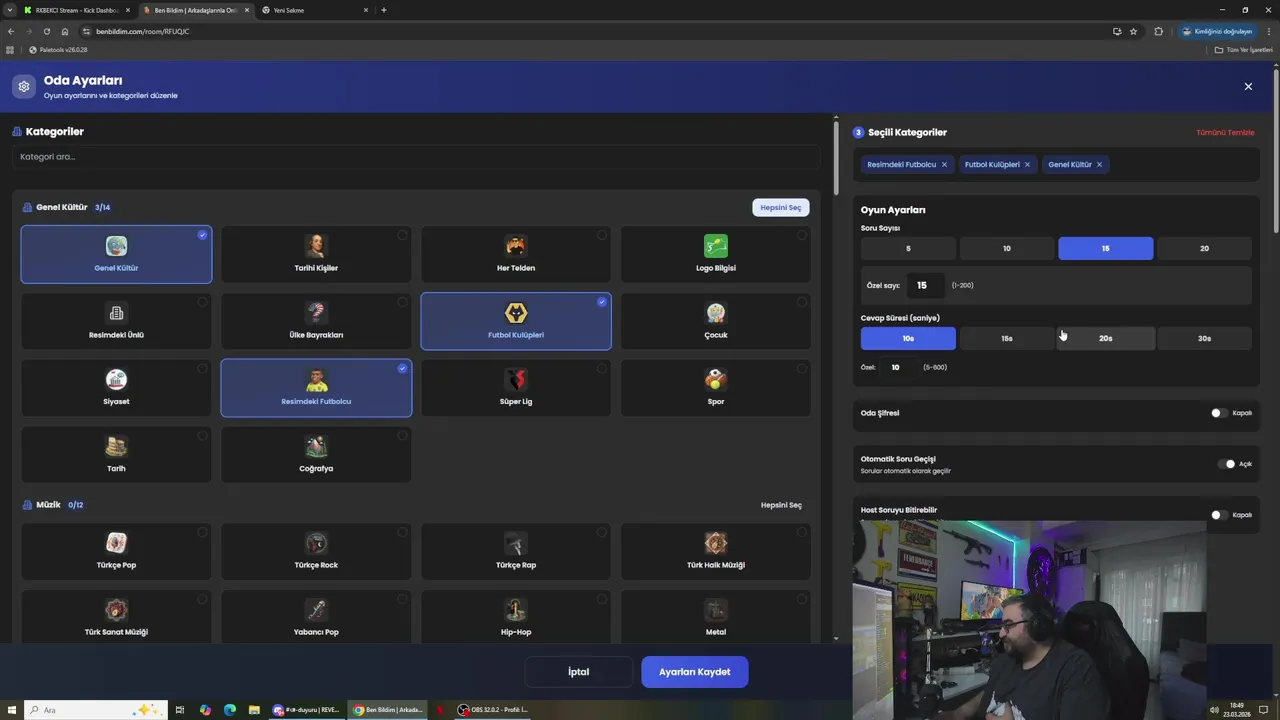Pick the Yabancı Pop music icon
1280x720 pixels.
tap(316, 610)
